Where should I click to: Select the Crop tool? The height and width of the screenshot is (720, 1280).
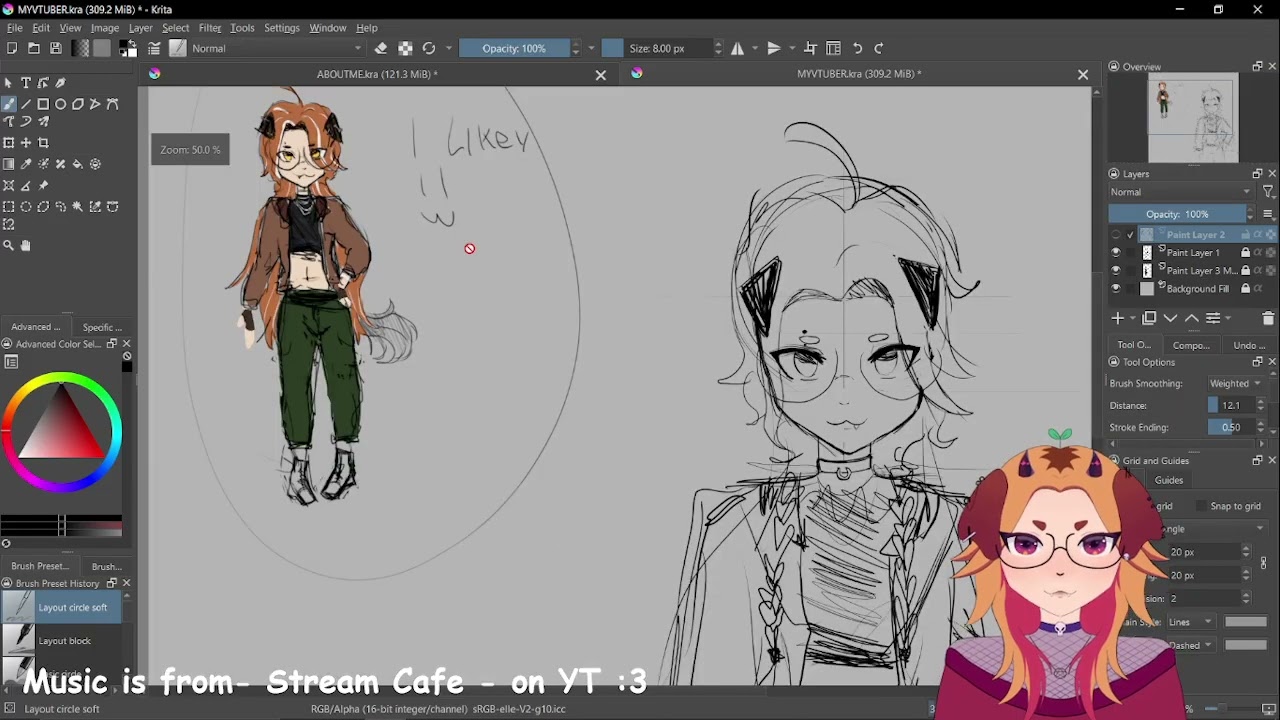click(43, 143)
